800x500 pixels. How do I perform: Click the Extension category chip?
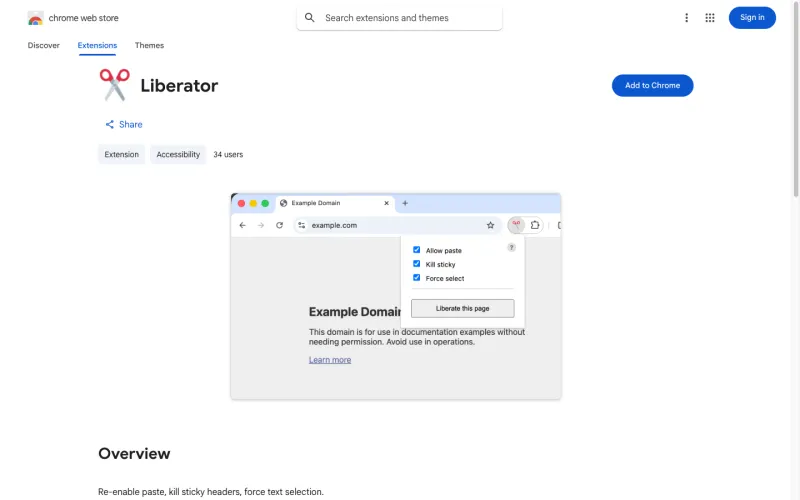coord(121,155)
